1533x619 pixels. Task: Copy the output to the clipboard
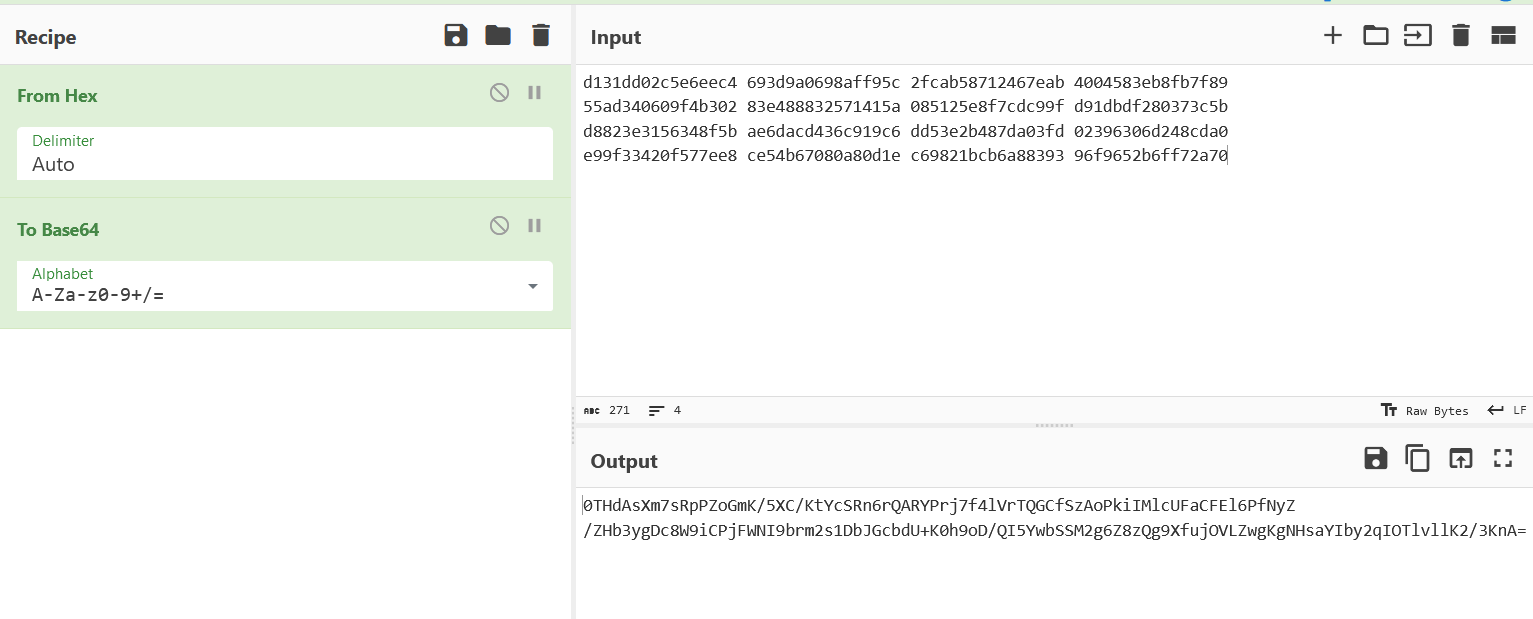pos(1418,459)
